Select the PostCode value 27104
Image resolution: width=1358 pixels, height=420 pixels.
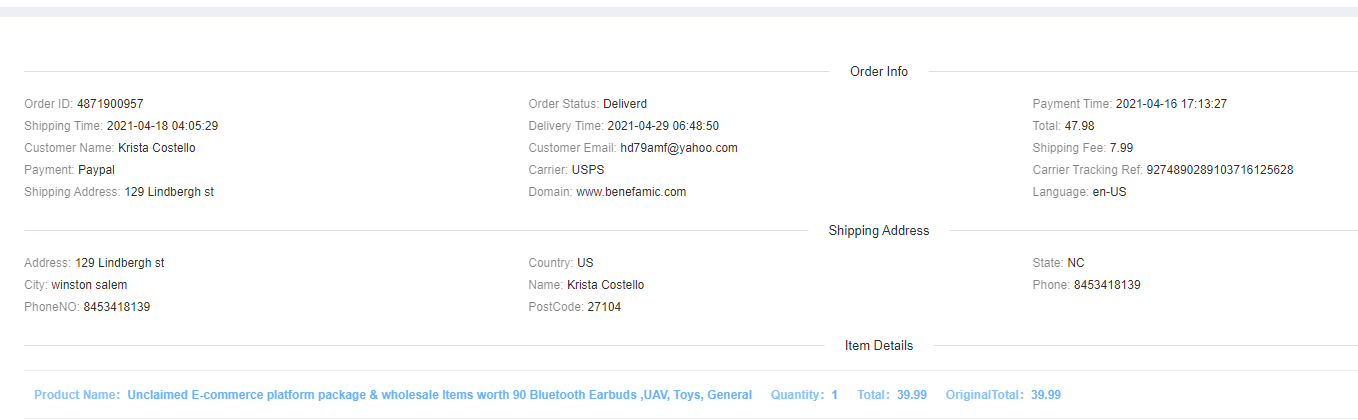pyautogui.click(x=604, y=307)
